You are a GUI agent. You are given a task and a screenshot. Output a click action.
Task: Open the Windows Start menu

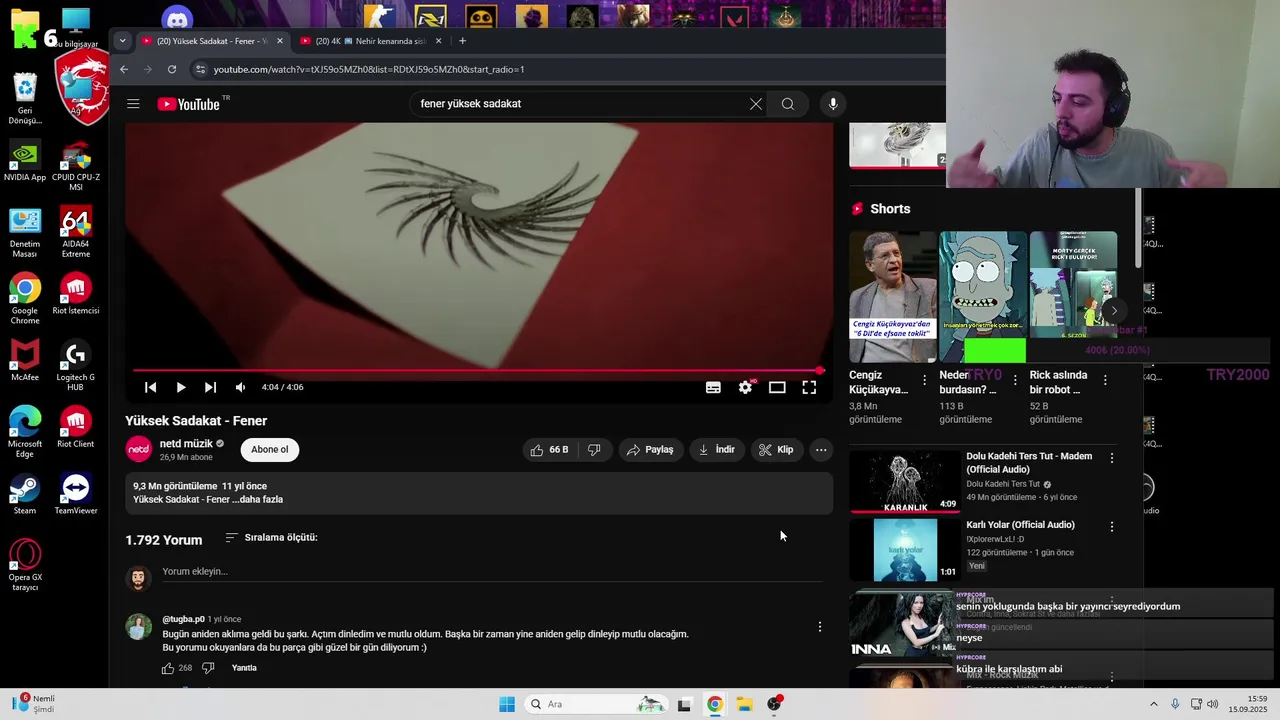click(x=507, y=704)
